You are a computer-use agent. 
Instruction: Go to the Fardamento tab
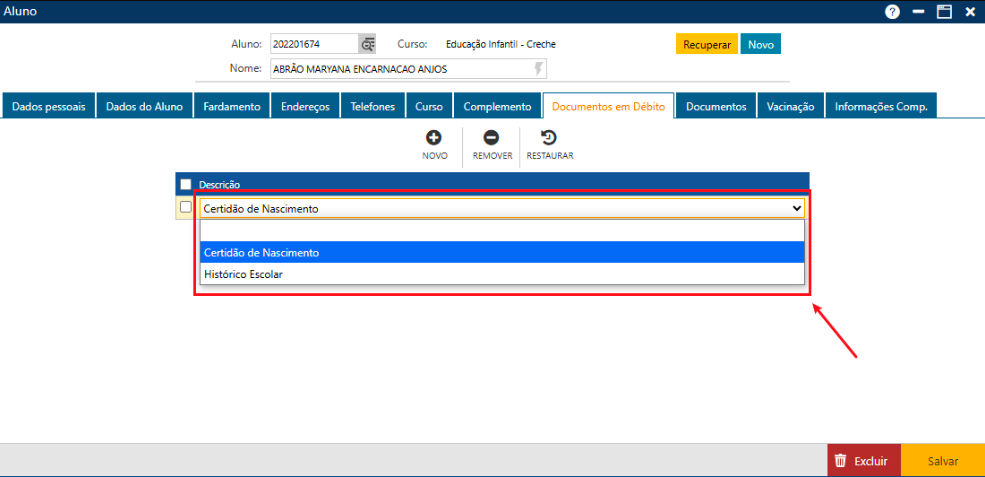point(232,107)
